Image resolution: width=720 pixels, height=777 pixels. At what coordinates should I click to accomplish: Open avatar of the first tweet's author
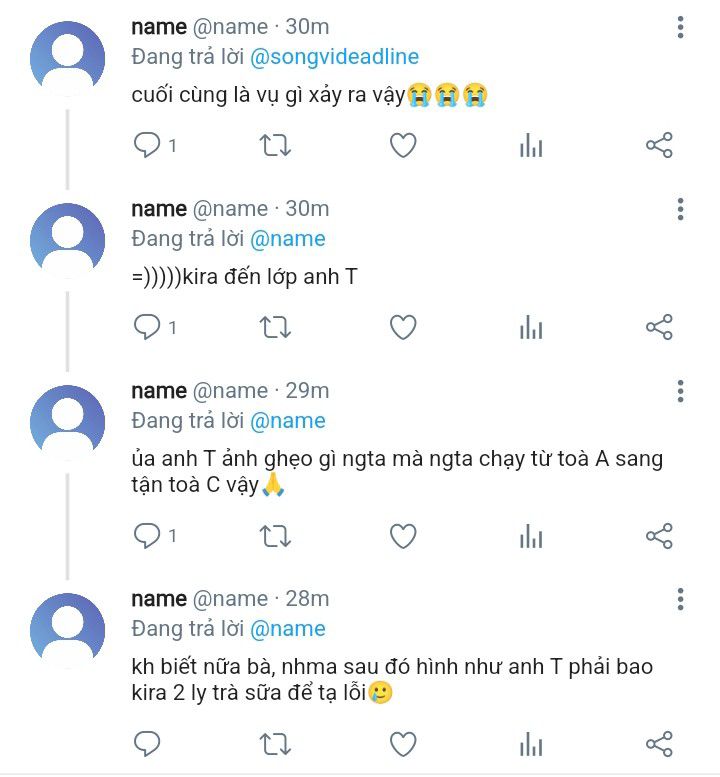67,58
